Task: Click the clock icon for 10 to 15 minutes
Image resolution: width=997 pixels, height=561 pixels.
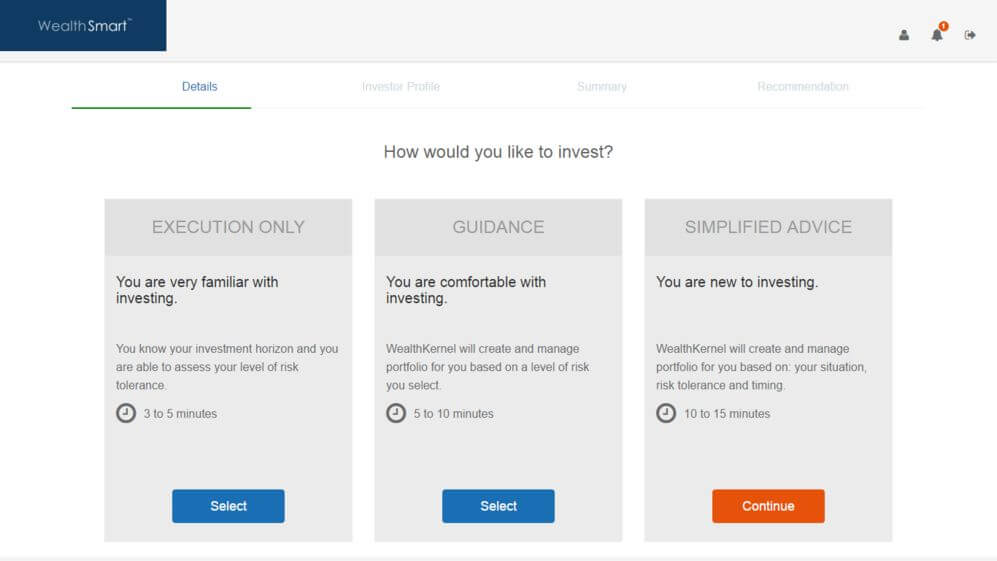Action: click(666, 413)
